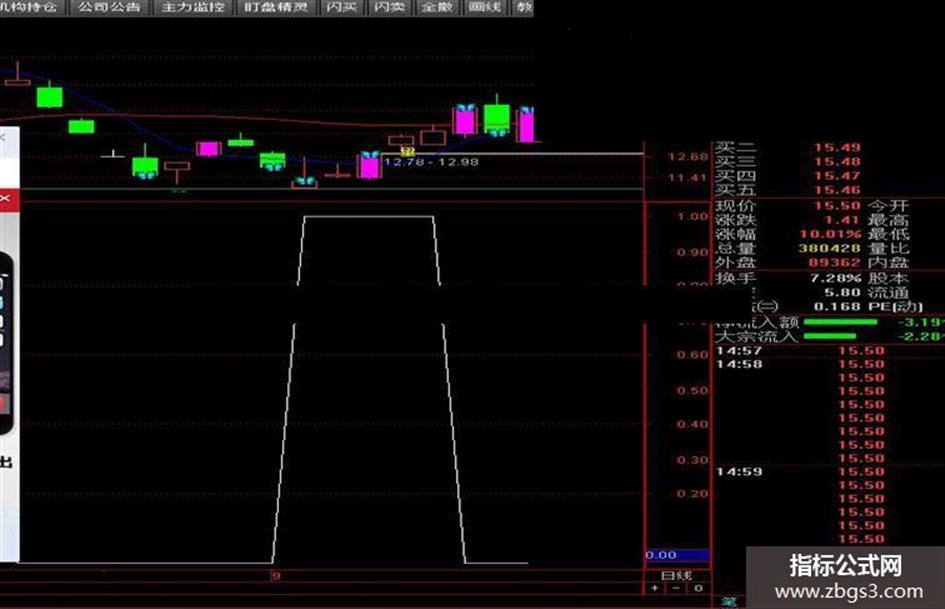Click the 大宗流入 green progress bar
The height and width of the screenshot is (609, 945).
[830, 336]
